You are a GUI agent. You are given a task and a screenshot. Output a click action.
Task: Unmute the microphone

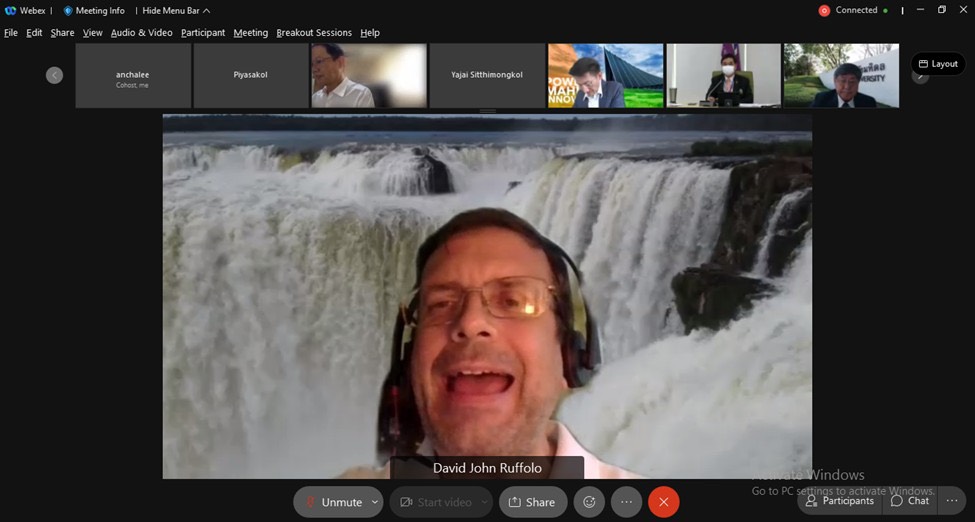pyautogui.click(x=333, y=502)
